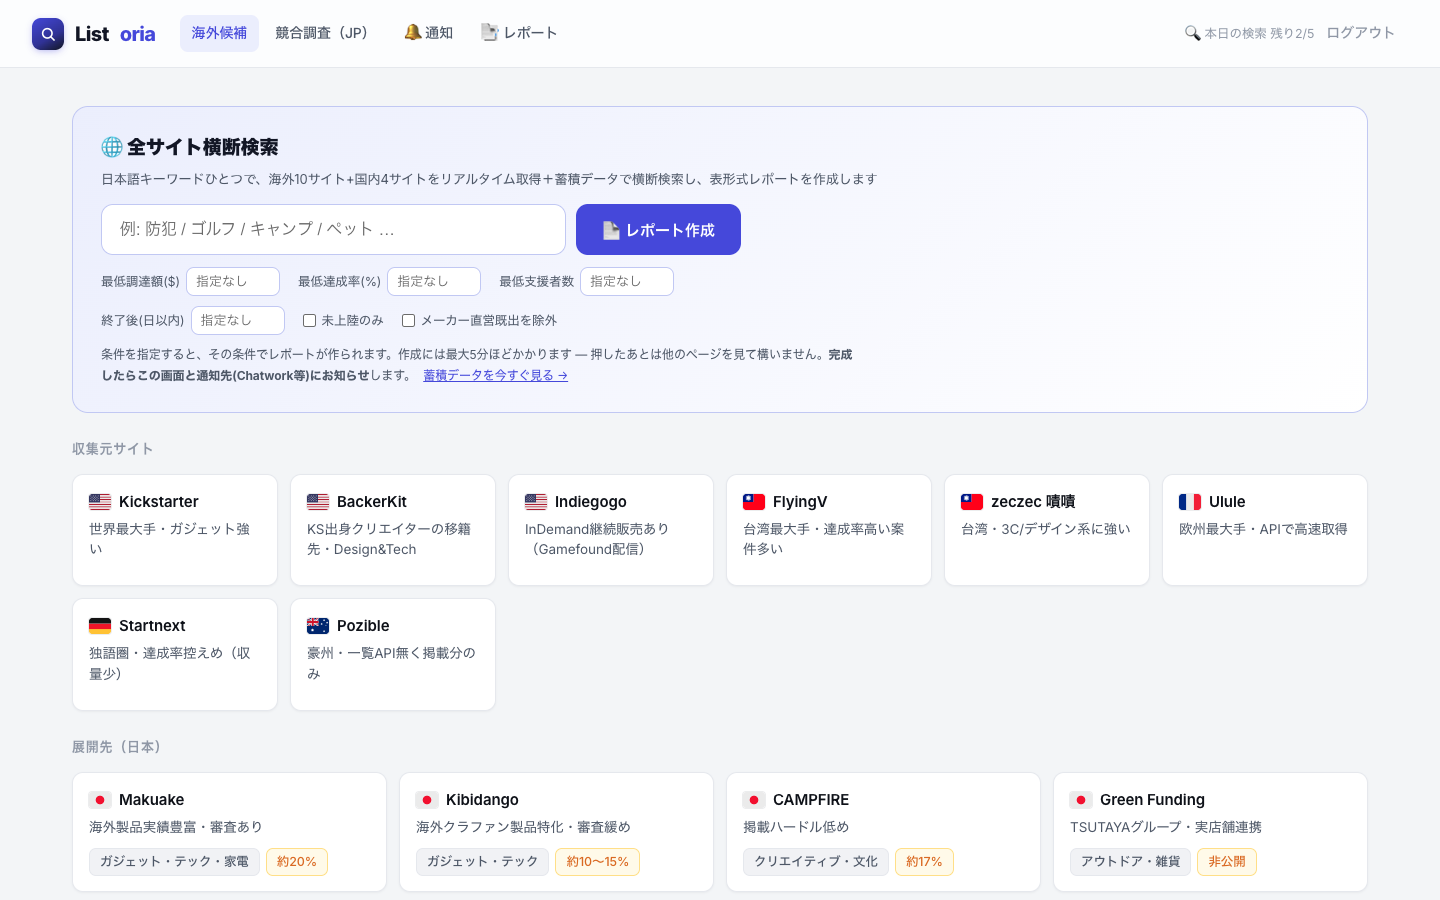Click the 最低達成率(%) input
Screen dimensions: 1440x900
tap(434, 282)
